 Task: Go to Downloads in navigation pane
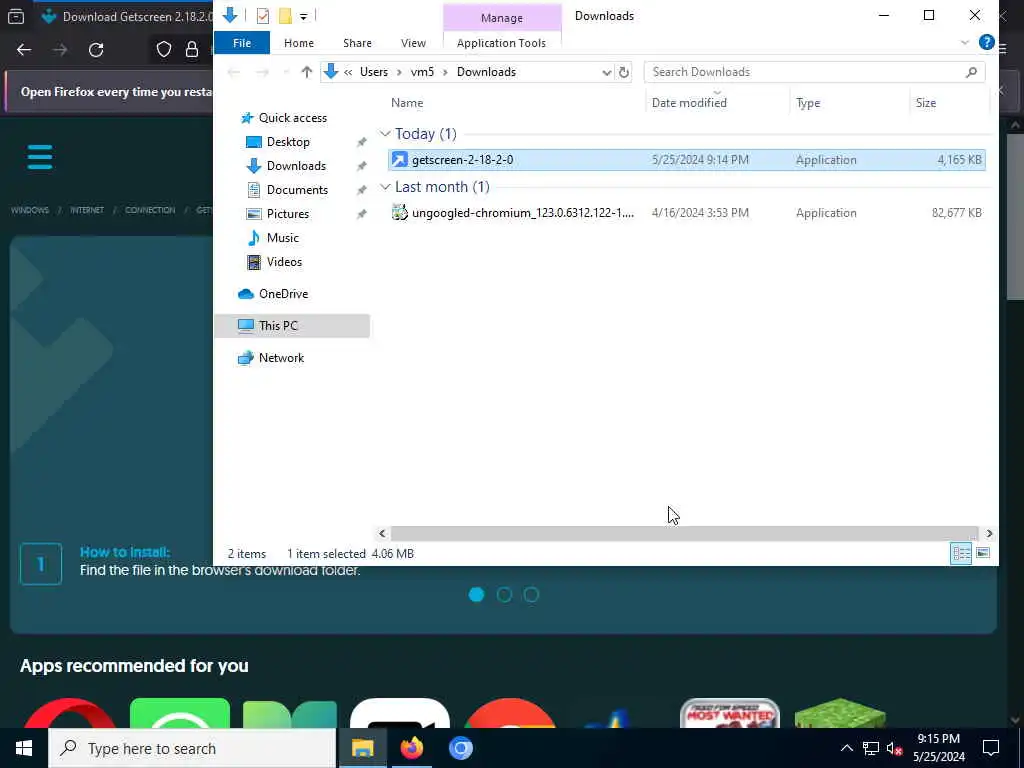point(296,166)
